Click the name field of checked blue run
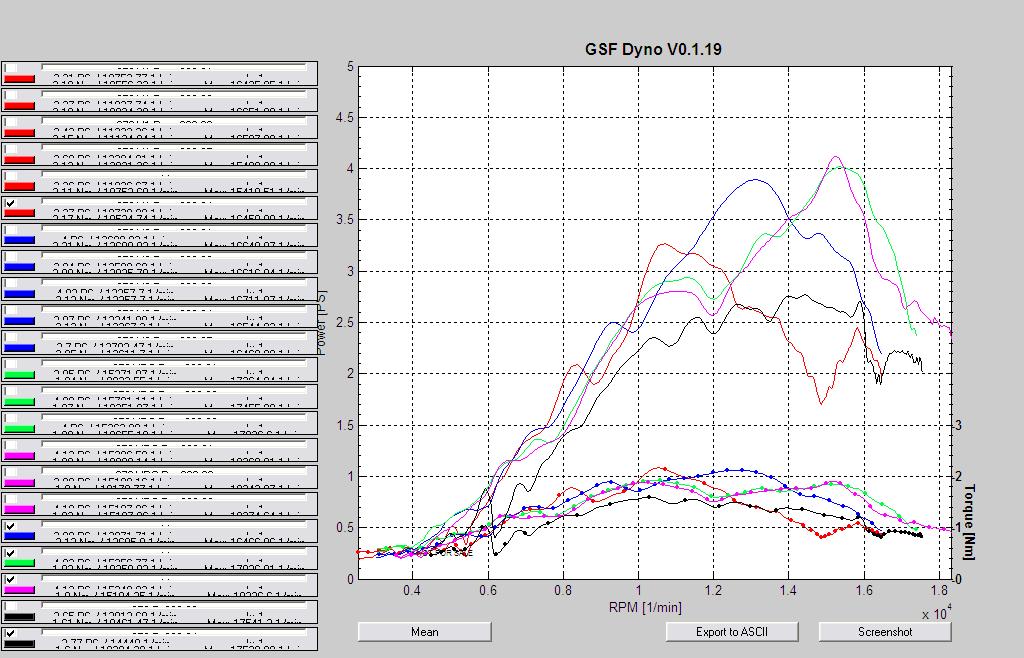Image resolution: width=1024 pixels, height=658 pixels. [174, 524]
